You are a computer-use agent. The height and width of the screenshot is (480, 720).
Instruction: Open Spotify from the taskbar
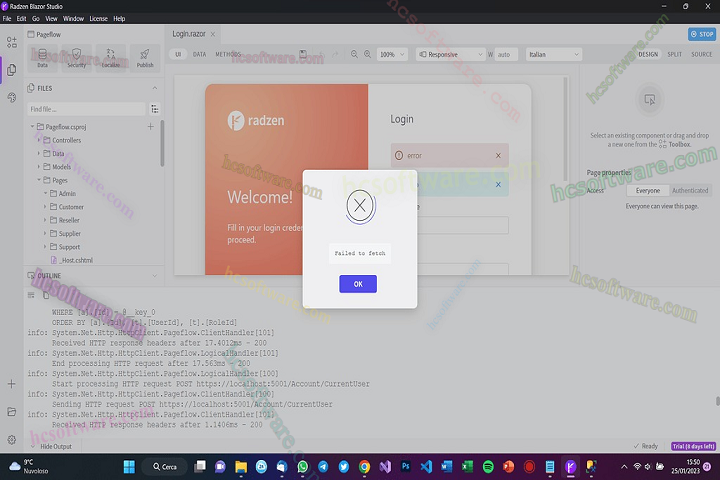pyautogui.click(x=488, y=467)
